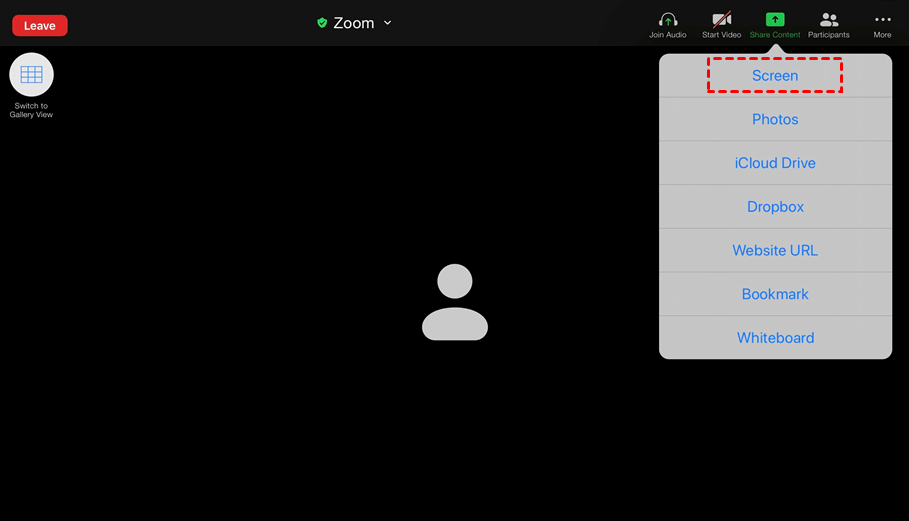Image resolution: width=909 pixels, height=521 pixels.
Task: Open the Participants panel icon
Action: point(829,20)
